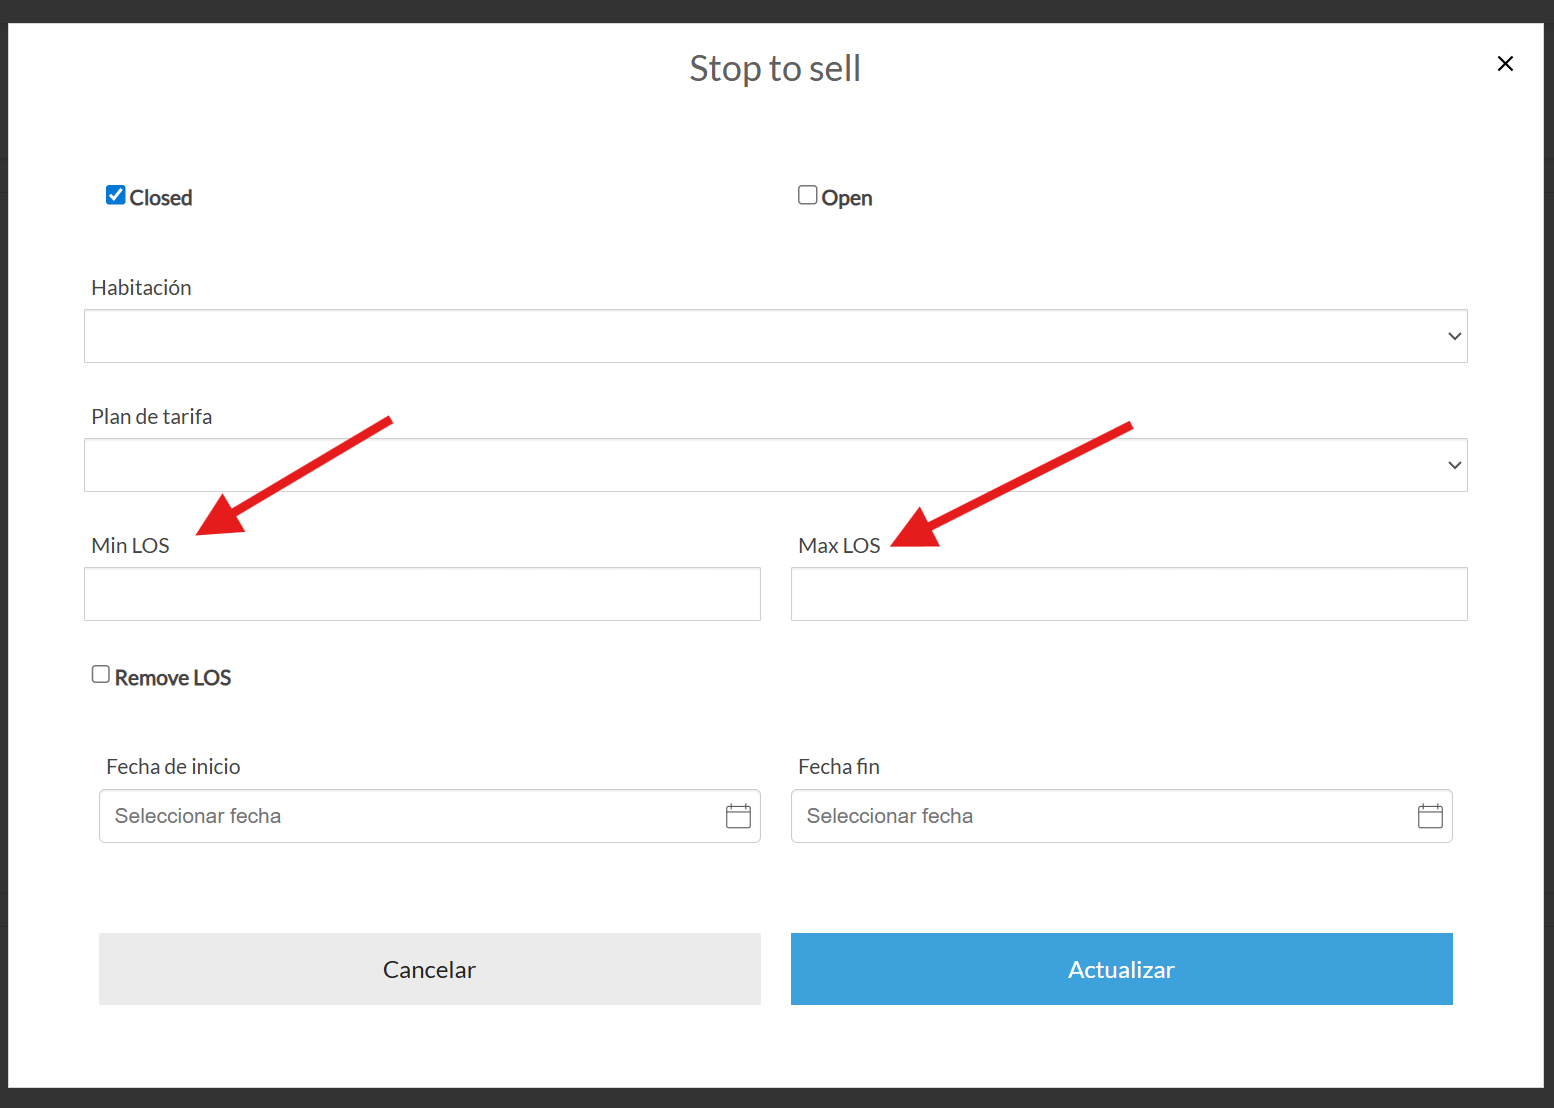Uncheck the Closed checkbox

[x=116, y=195]
